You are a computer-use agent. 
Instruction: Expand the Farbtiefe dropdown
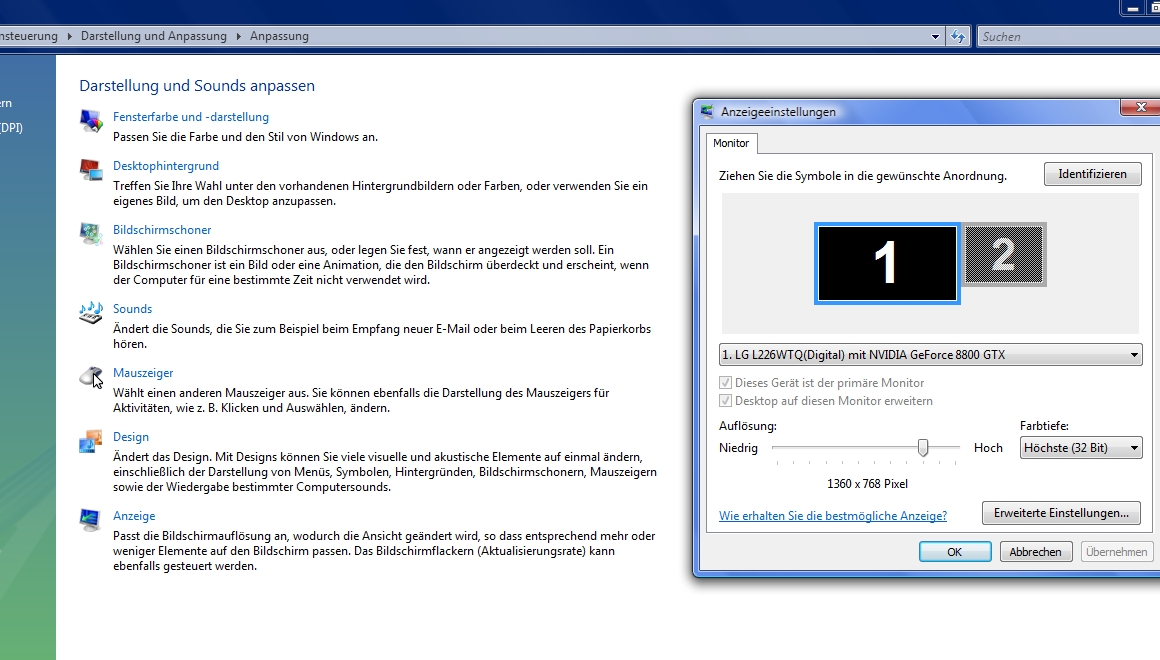click(x=1081, y=448)
